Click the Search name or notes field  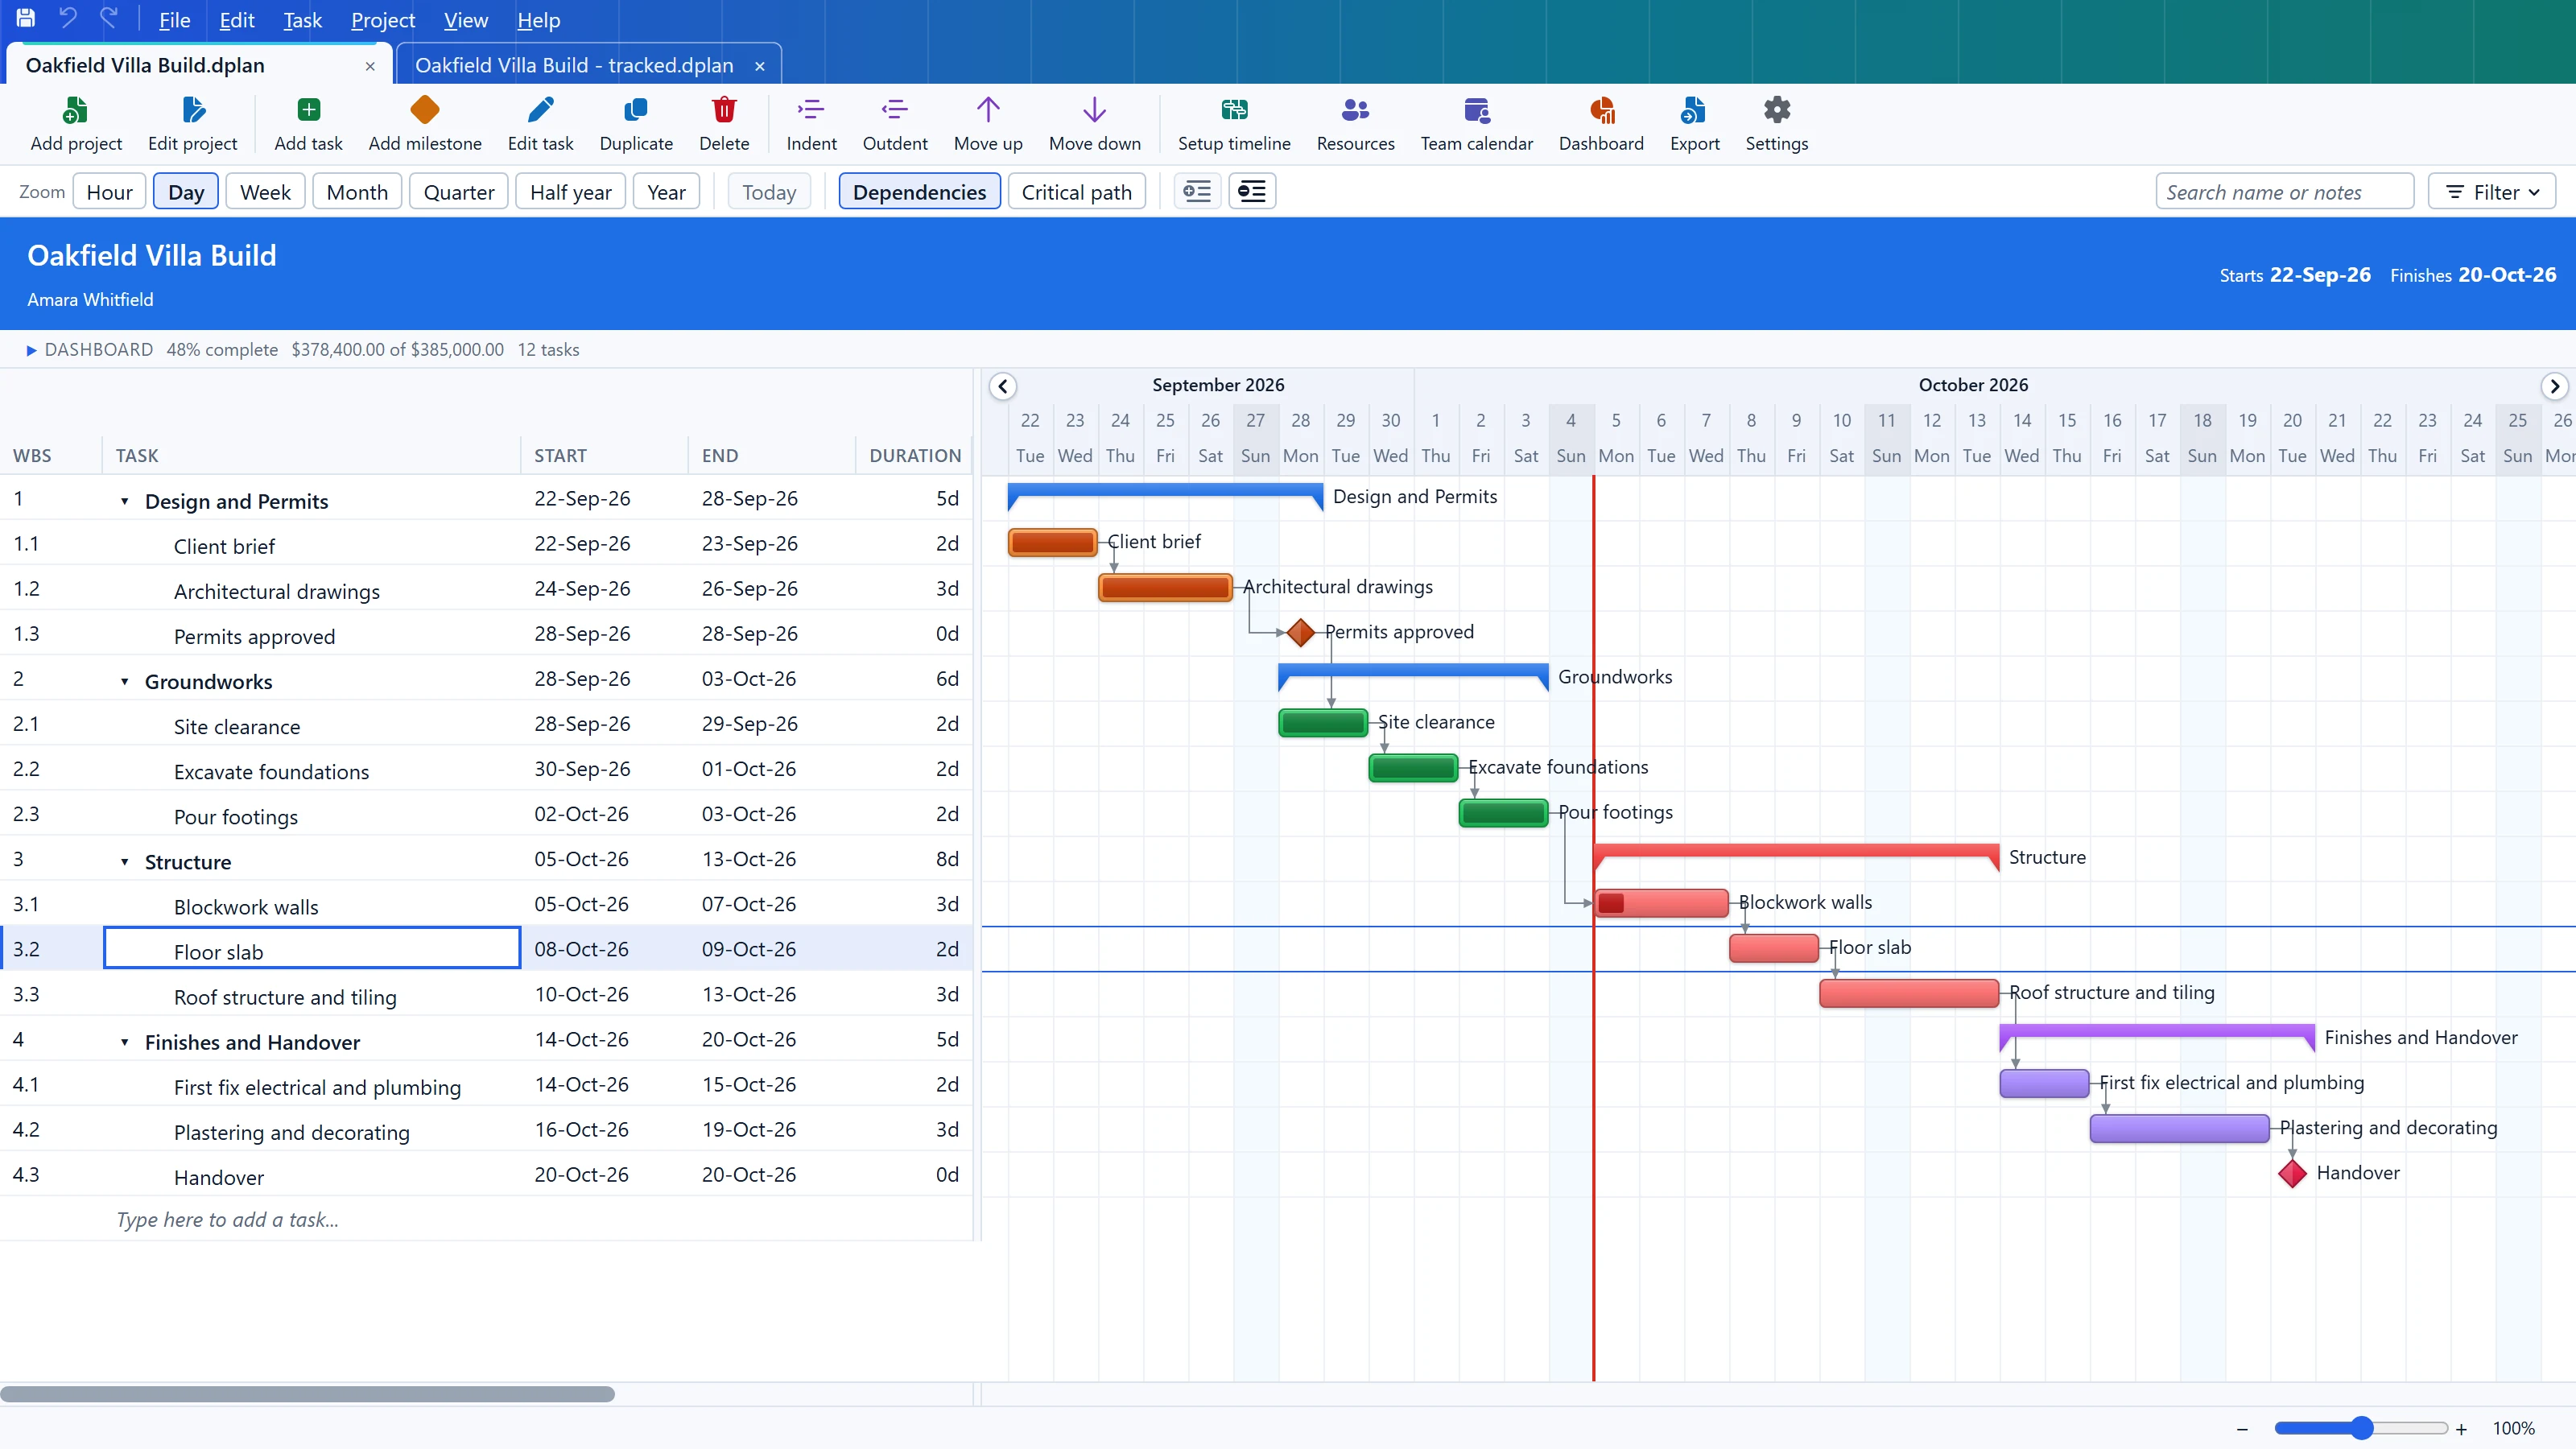point(2284,192)
